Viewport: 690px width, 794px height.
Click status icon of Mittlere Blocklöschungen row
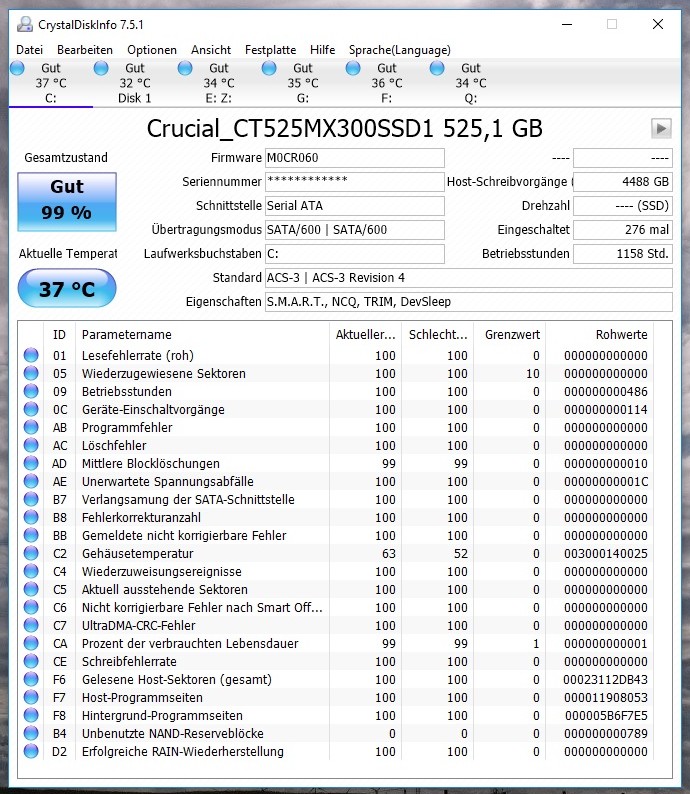click(x=31, y=463)
